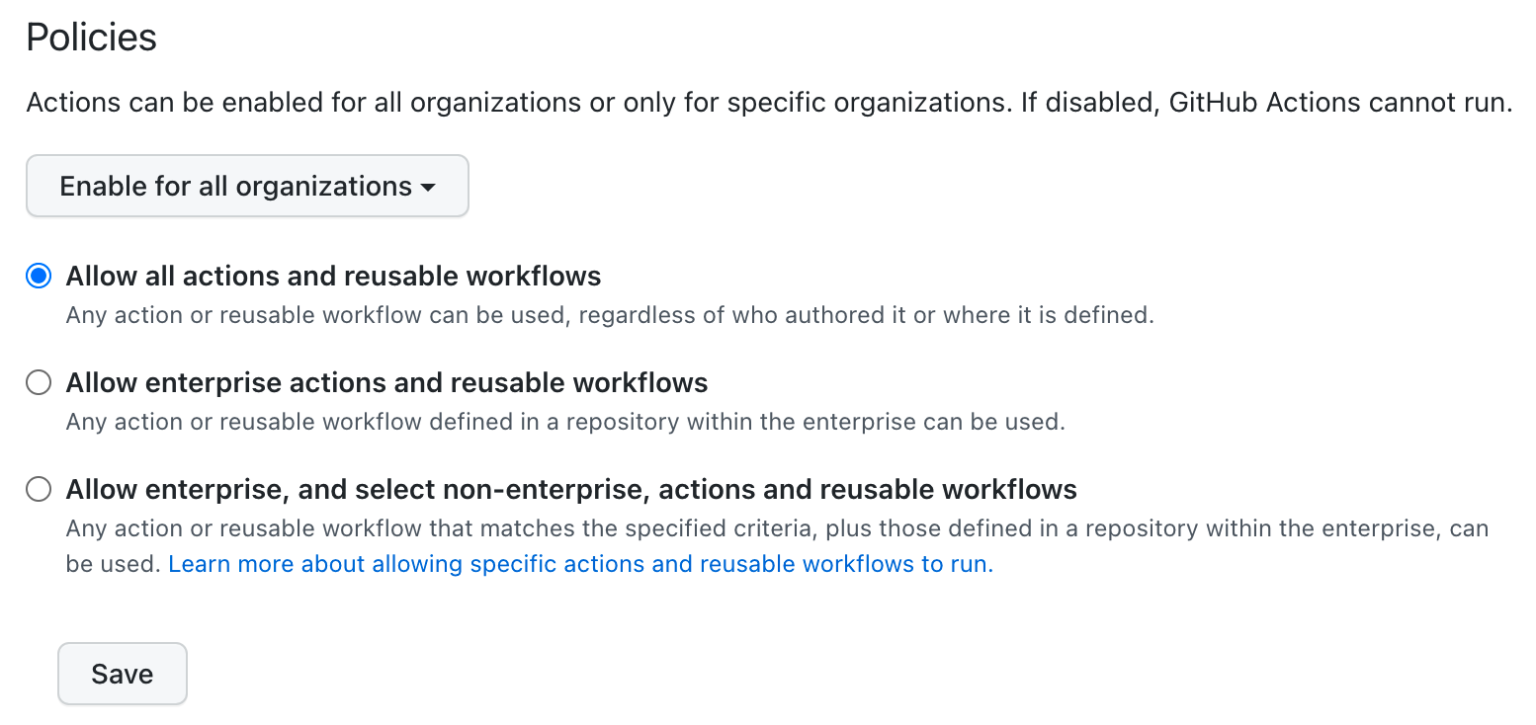This screenshot has height=725, width=1536.
Task: Click the select non-enterprise workflows option label
Action: point(570,489)
